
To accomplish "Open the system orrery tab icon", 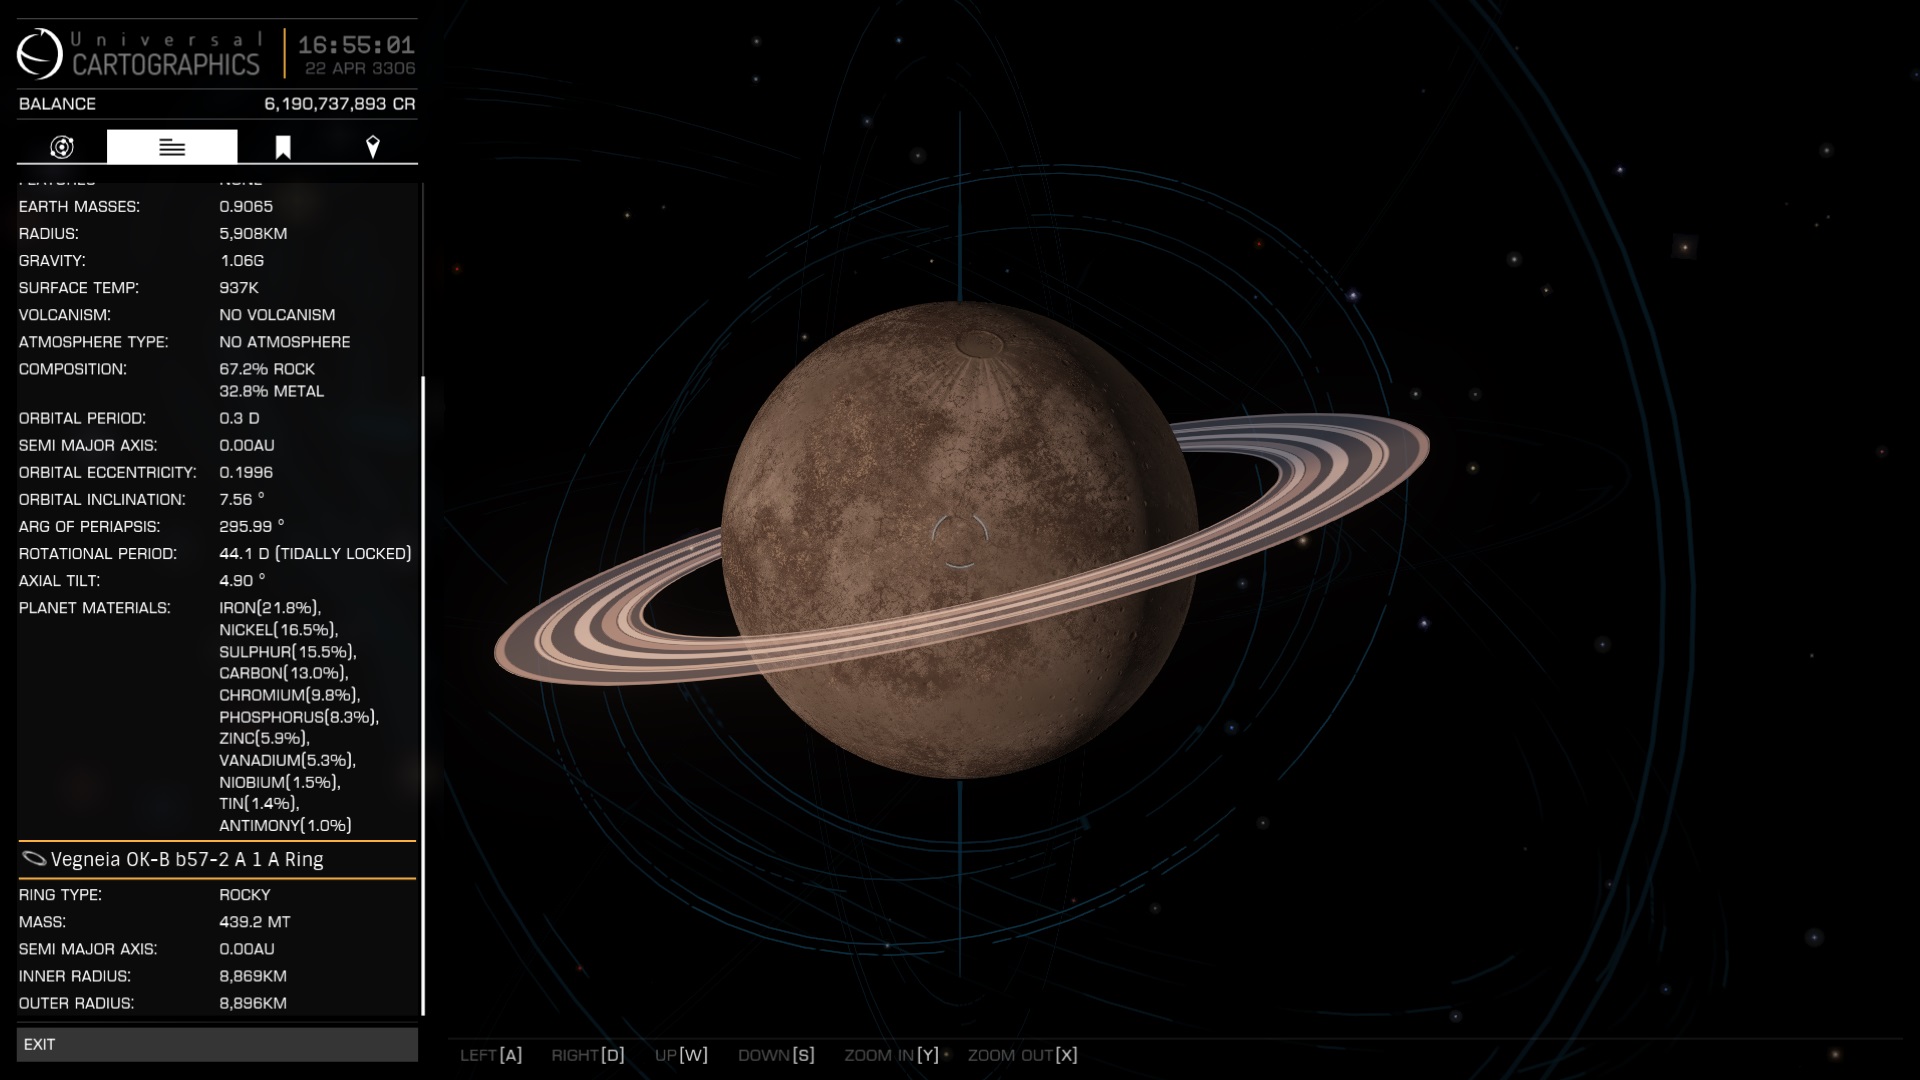I will [x=62, y=147].
